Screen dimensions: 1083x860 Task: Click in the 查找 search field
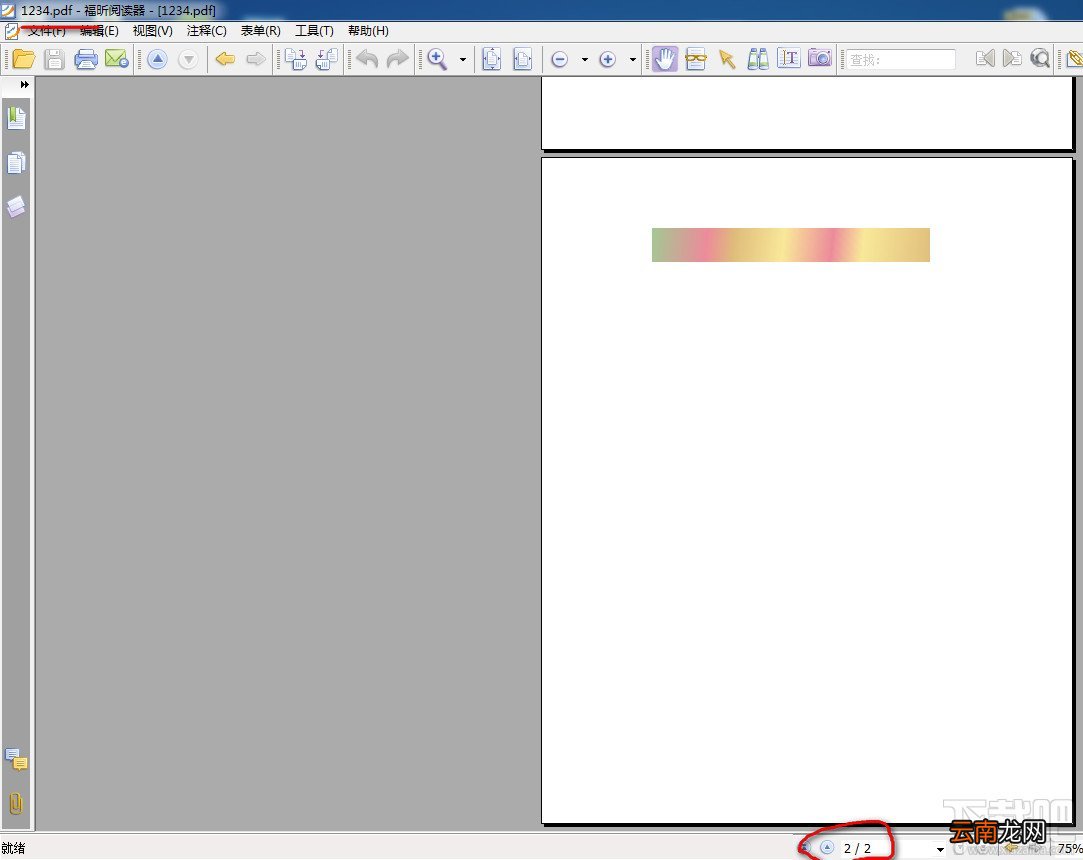pyautogui.click(x=901, y=60)
